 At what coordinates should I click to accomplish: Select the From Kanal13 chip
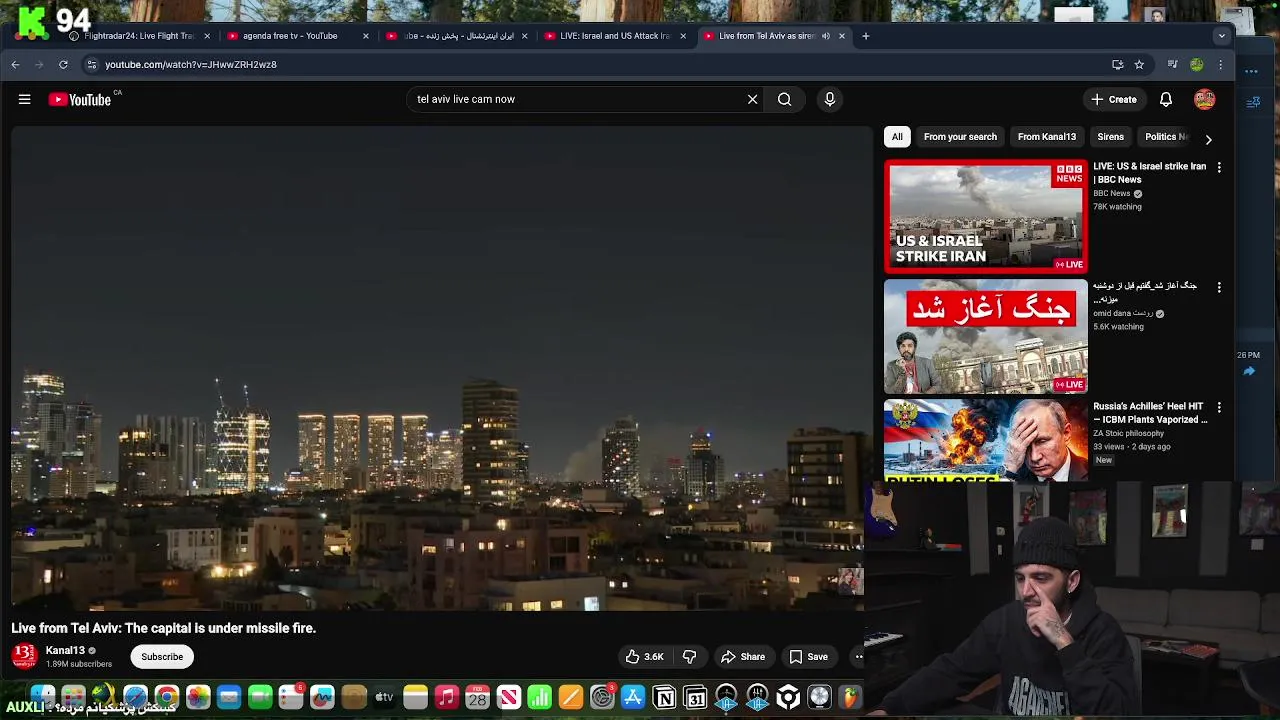pyautogui.click(x=1047, y=137)
